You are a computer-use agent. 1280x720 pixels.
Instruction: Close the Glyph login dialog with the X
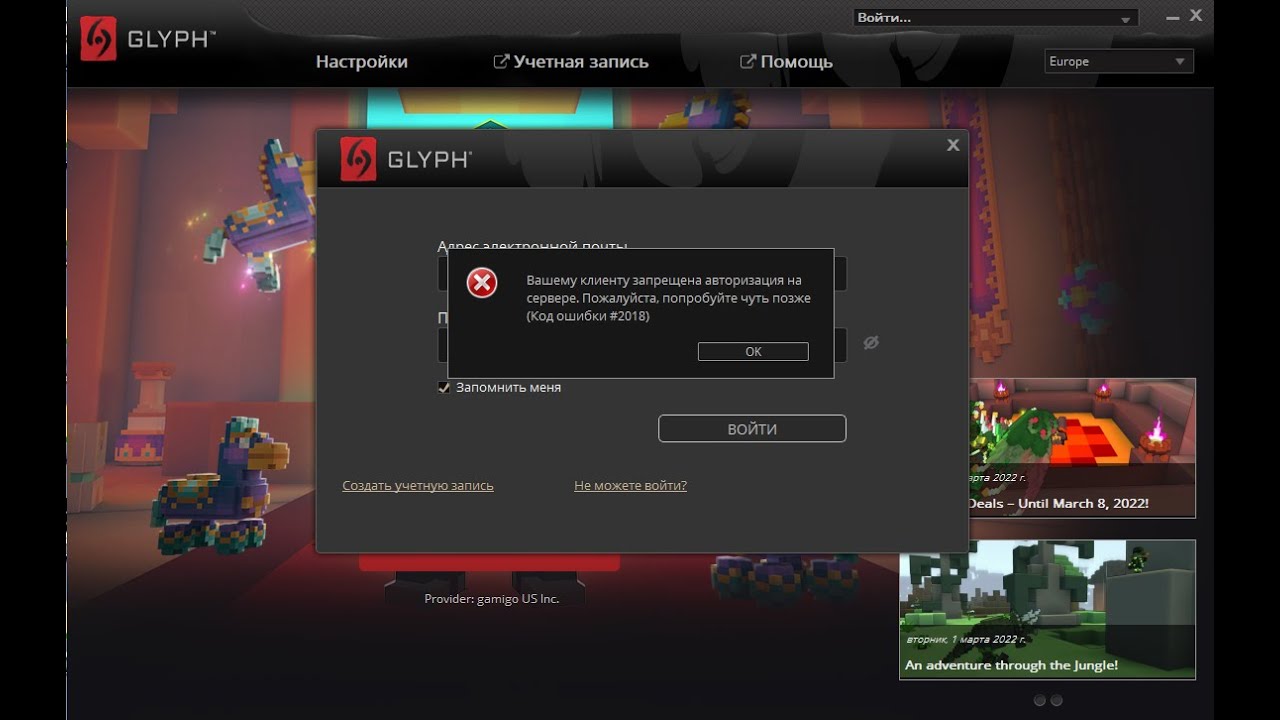pyautogui.click(x=953, y=145)
